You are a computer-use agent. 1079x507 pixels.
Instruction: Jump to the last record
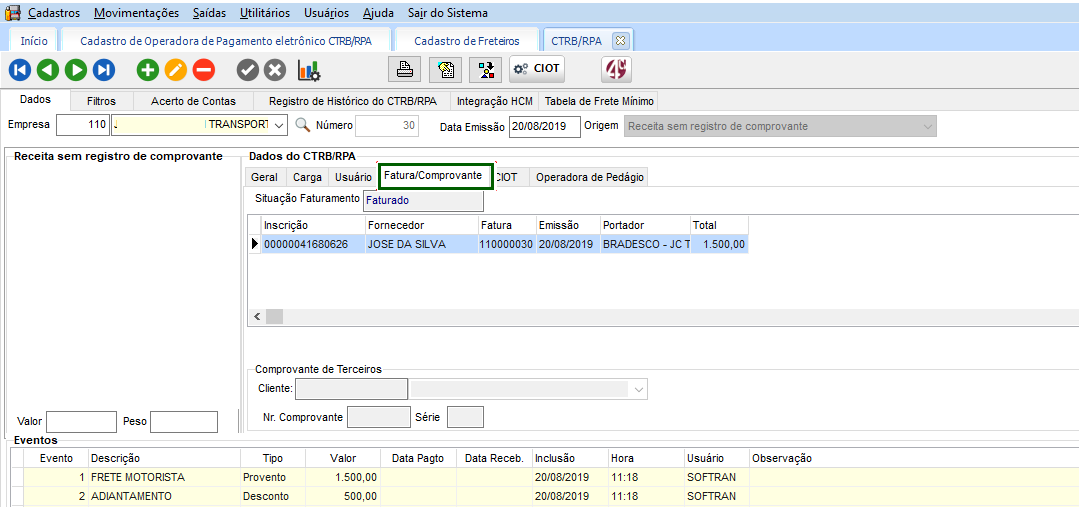pyautogui.click(x=104, y=70)
